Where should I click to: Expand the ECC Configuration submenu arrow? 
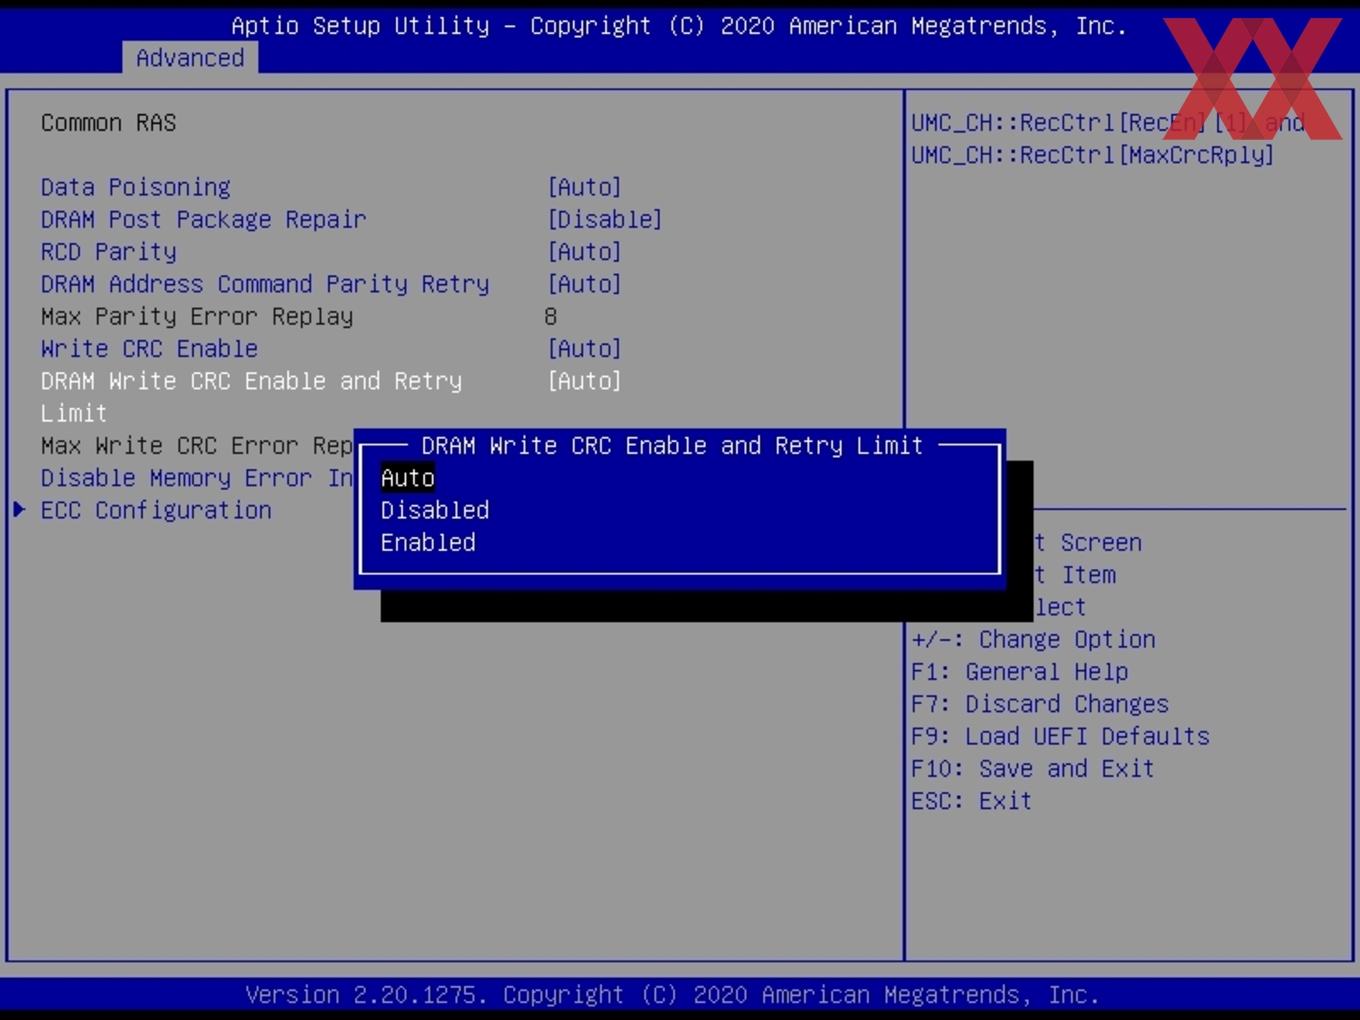click(x=19, y=510)
